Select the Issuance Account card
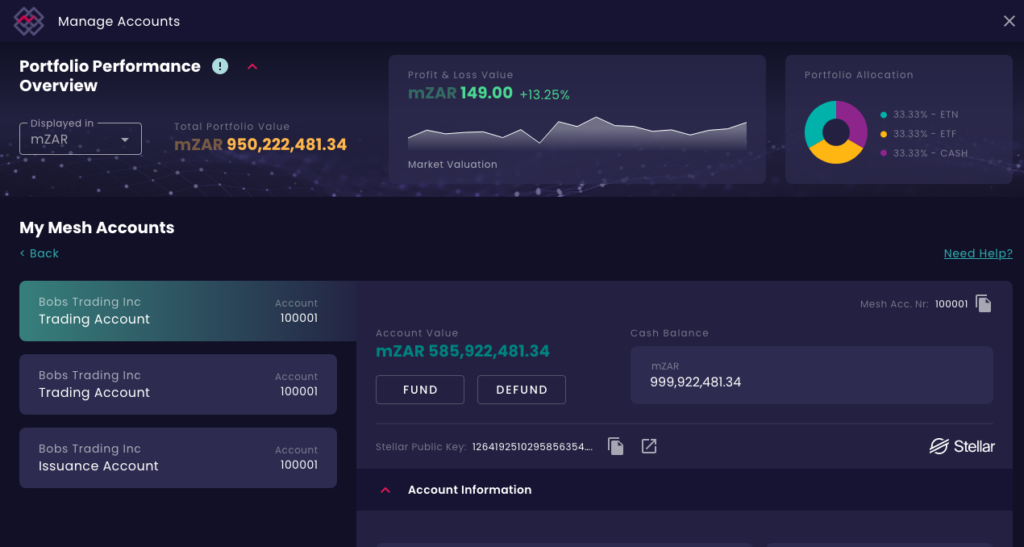This screenshot has height=547, width=1024. point(178,458)
